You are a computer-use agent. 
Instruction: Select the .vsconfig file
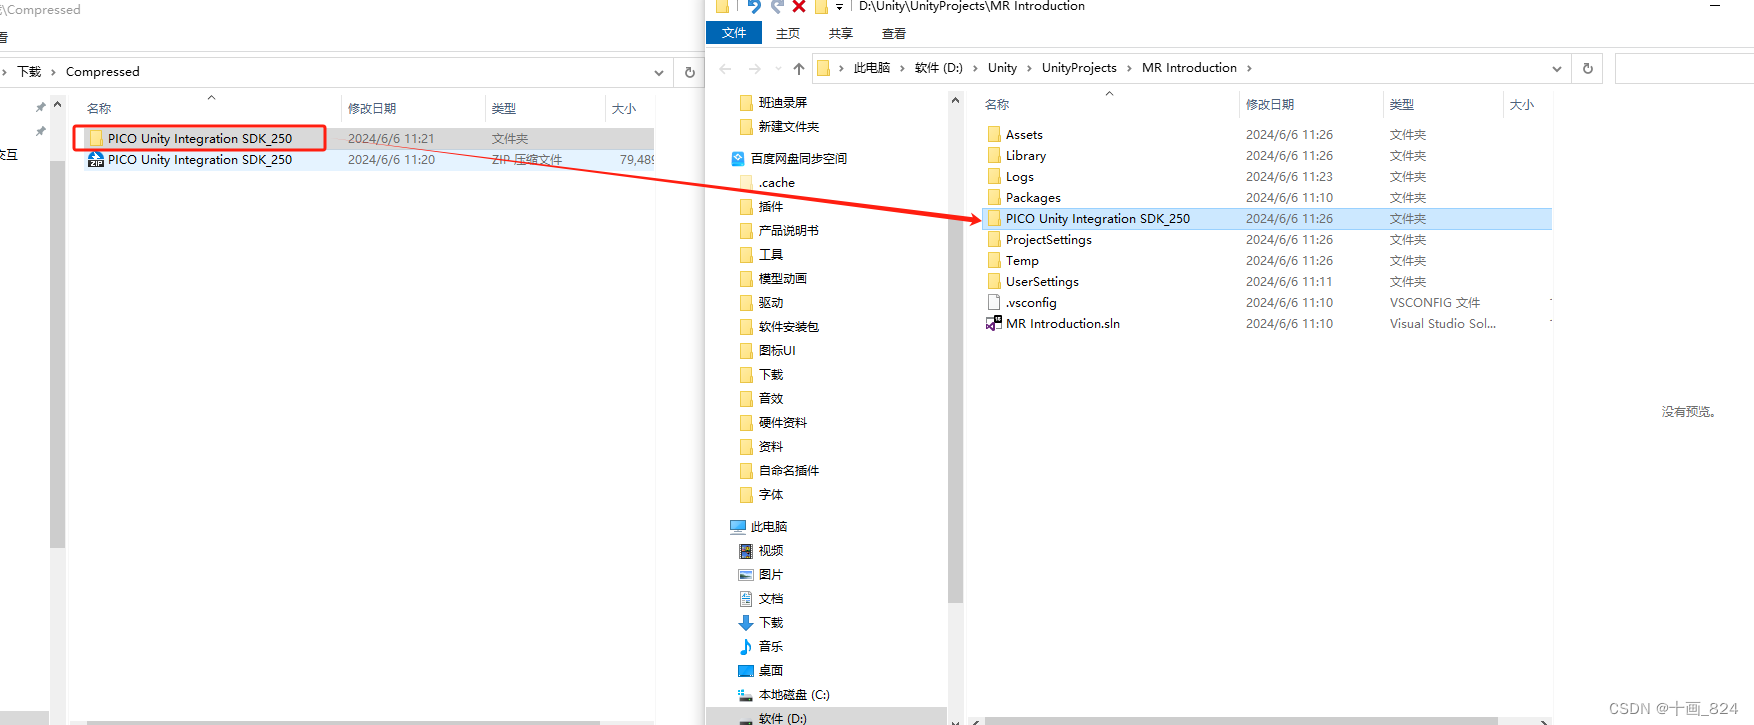click(1031, 302)
